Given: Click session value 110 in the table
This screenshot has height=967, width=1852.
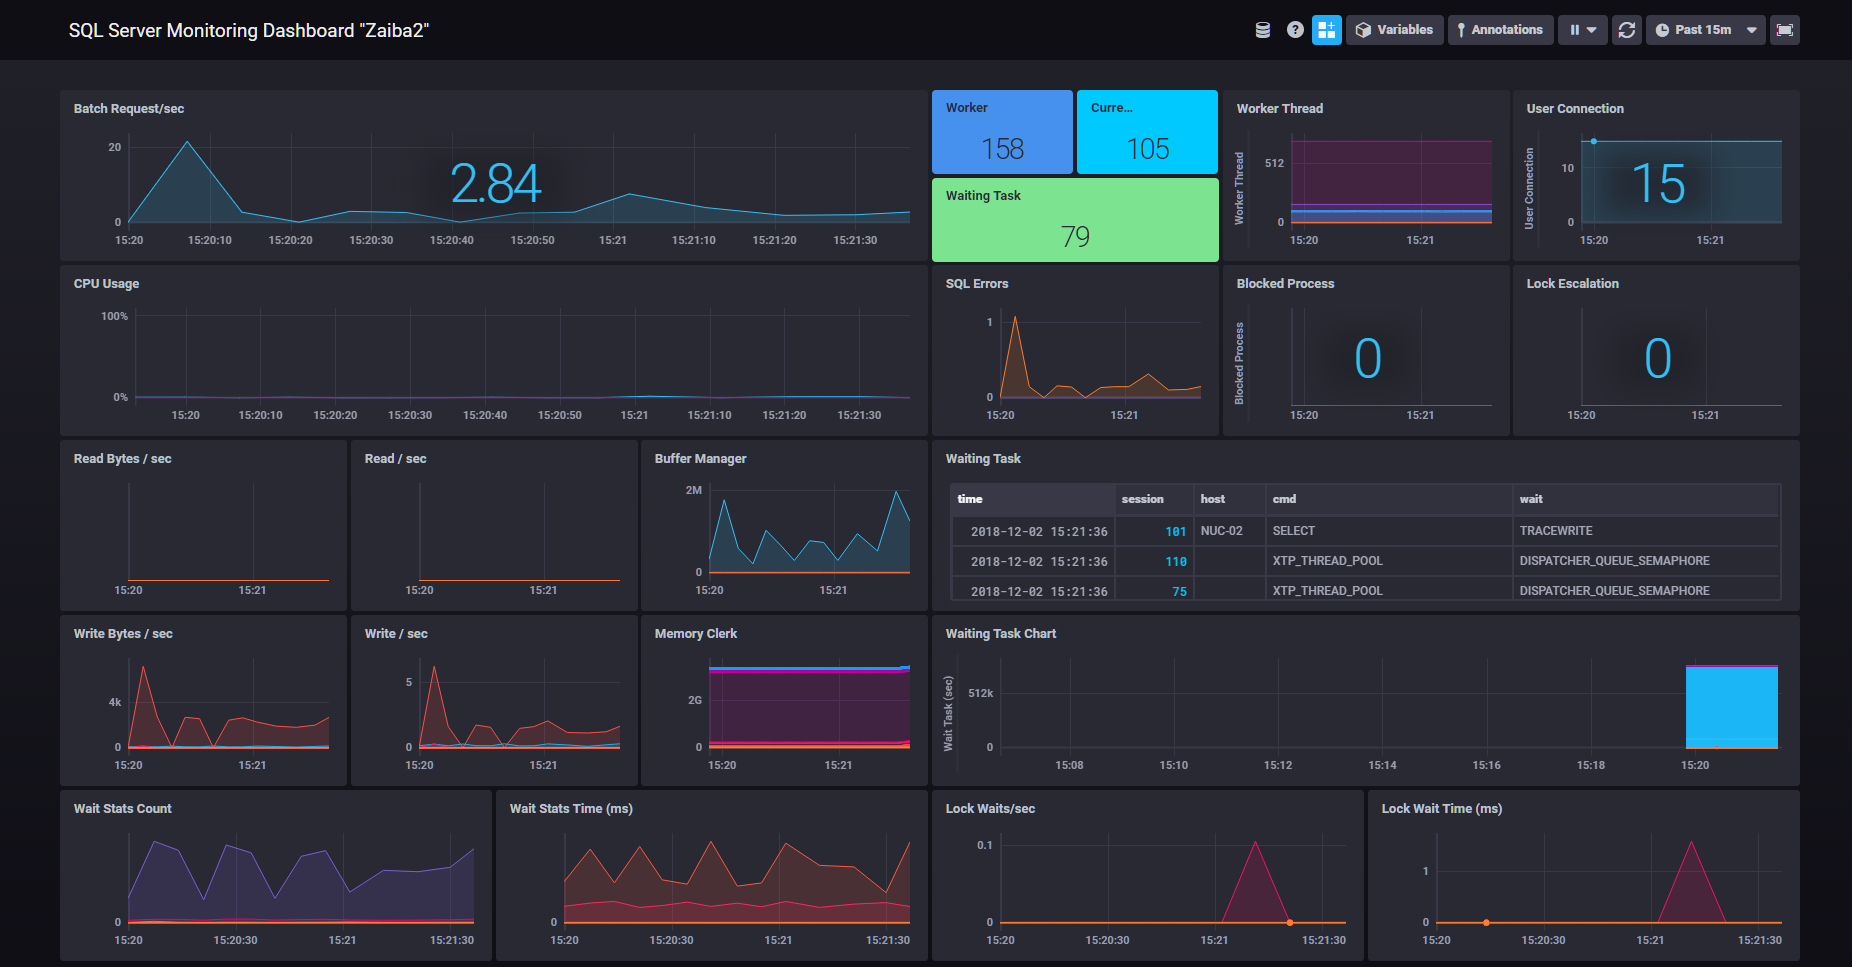Looking at the screenshot, I should pyautogui.click(x=1176, y=562).
